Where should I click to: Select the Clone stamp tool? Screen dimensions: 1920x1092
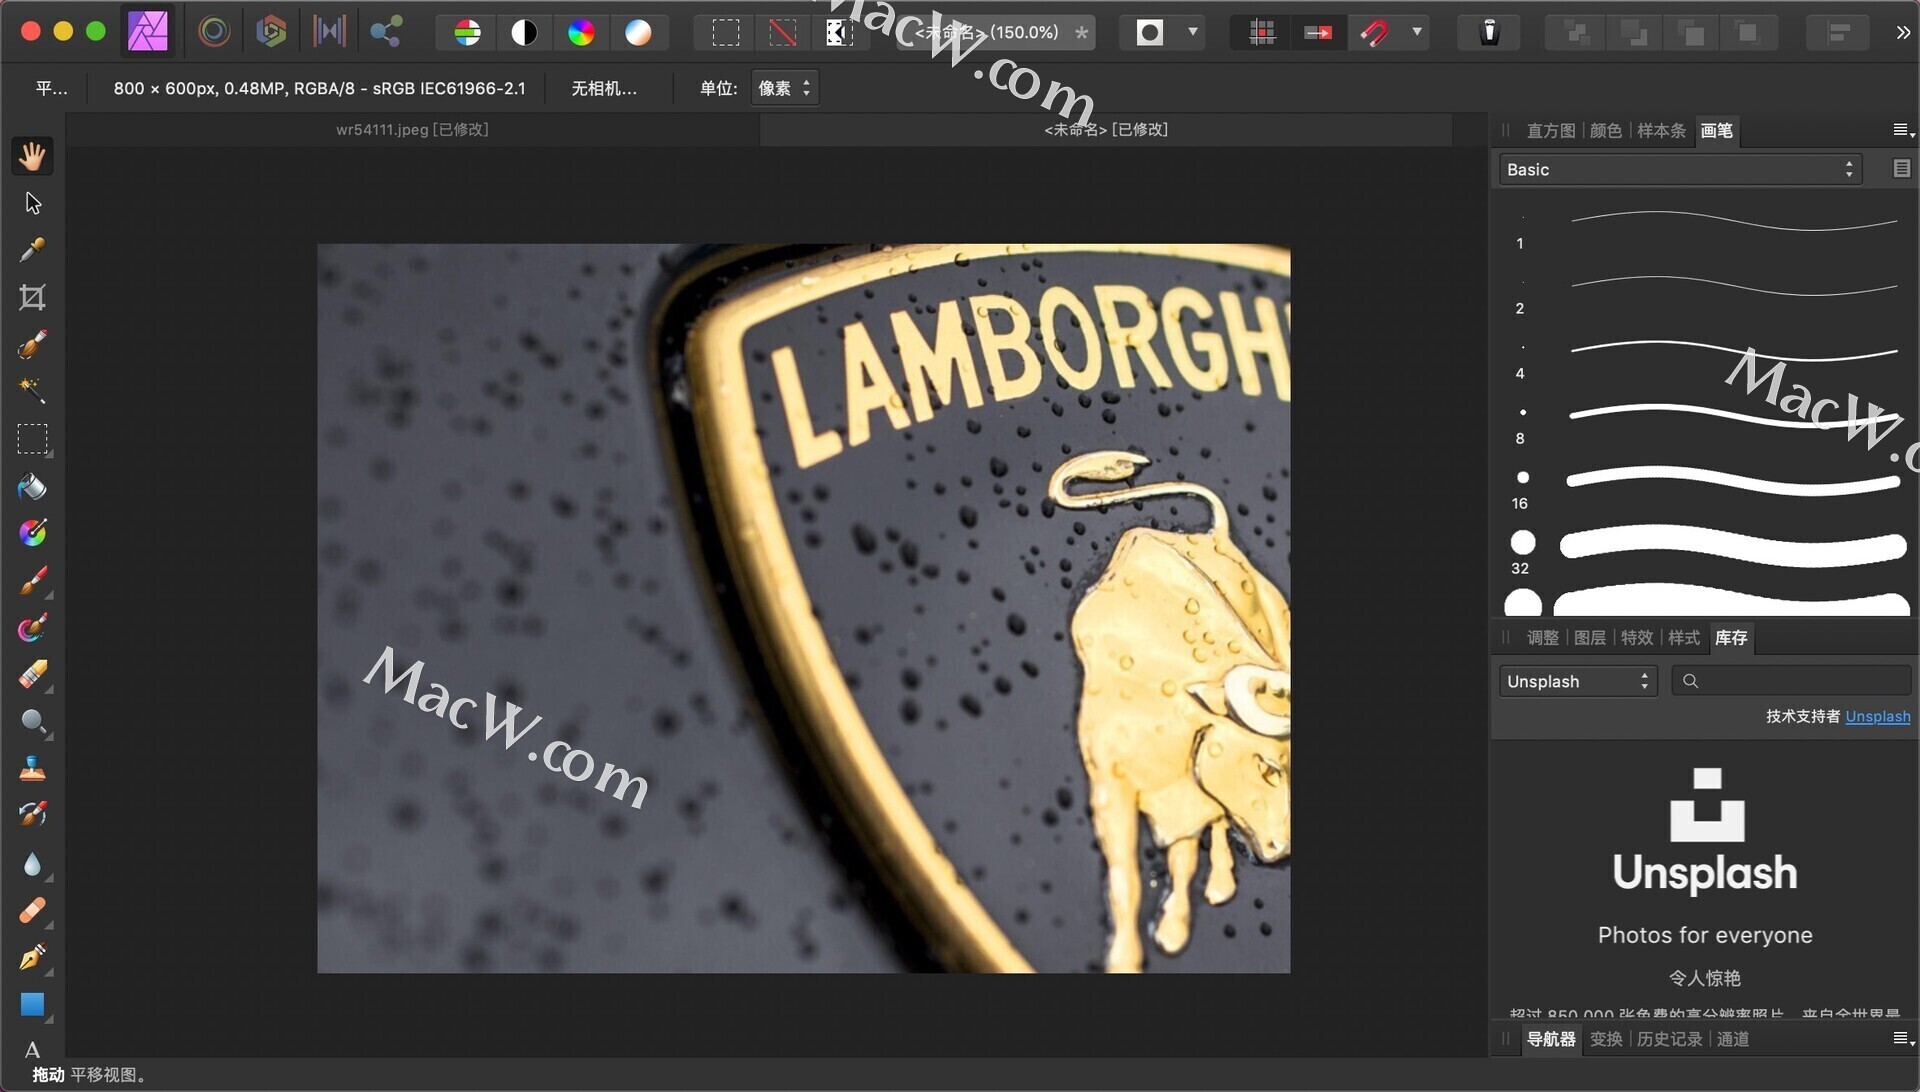pyautogui.click(x=32, y=768)
